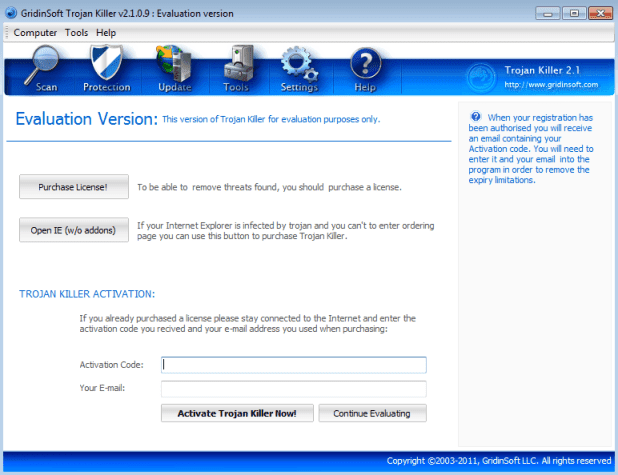This screenshot has height=475, width=618.
Task: Click the Continue Evaluating button
Action: (x=372, y=413)
